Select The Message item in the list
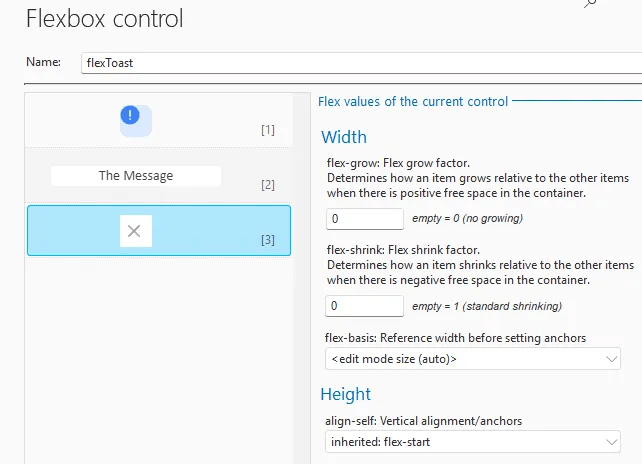The width and height of the screenshot is (642, 464). (x=136, y=176)
